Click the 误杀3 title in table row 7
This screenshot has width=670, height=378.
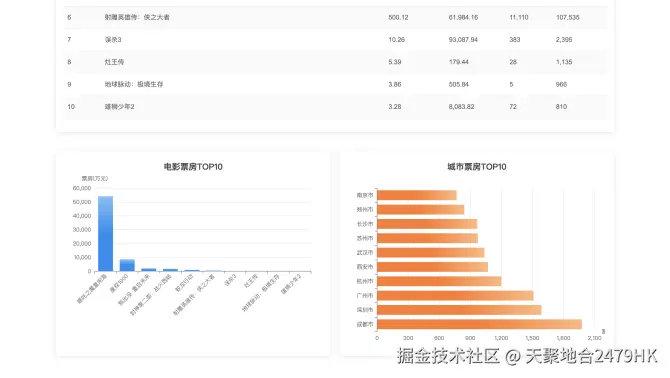(113, 40)
